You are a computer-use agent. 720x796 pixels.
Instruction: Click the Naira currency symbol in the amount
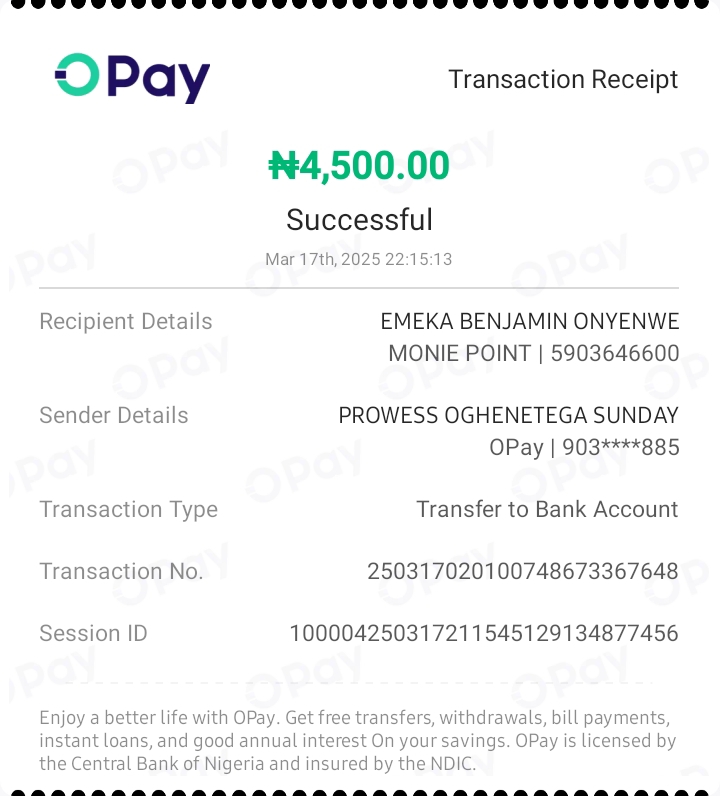click(284, 166)
